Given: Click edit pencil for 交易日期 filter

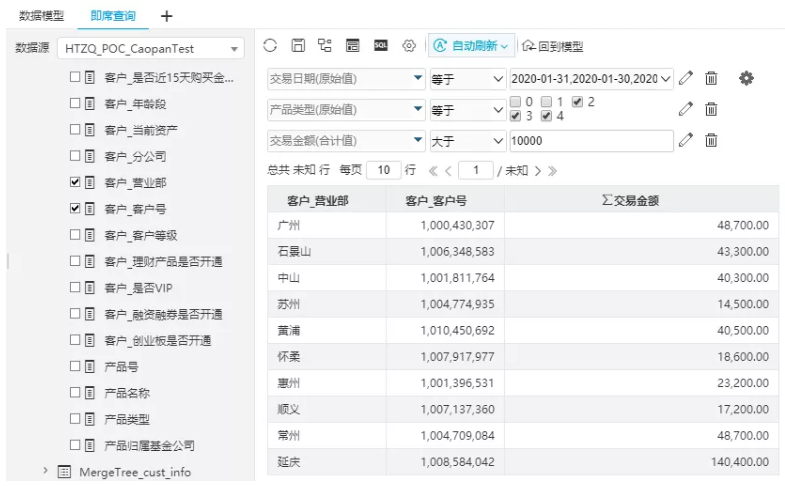Looking at the screenshot, I should coord(686,78).
